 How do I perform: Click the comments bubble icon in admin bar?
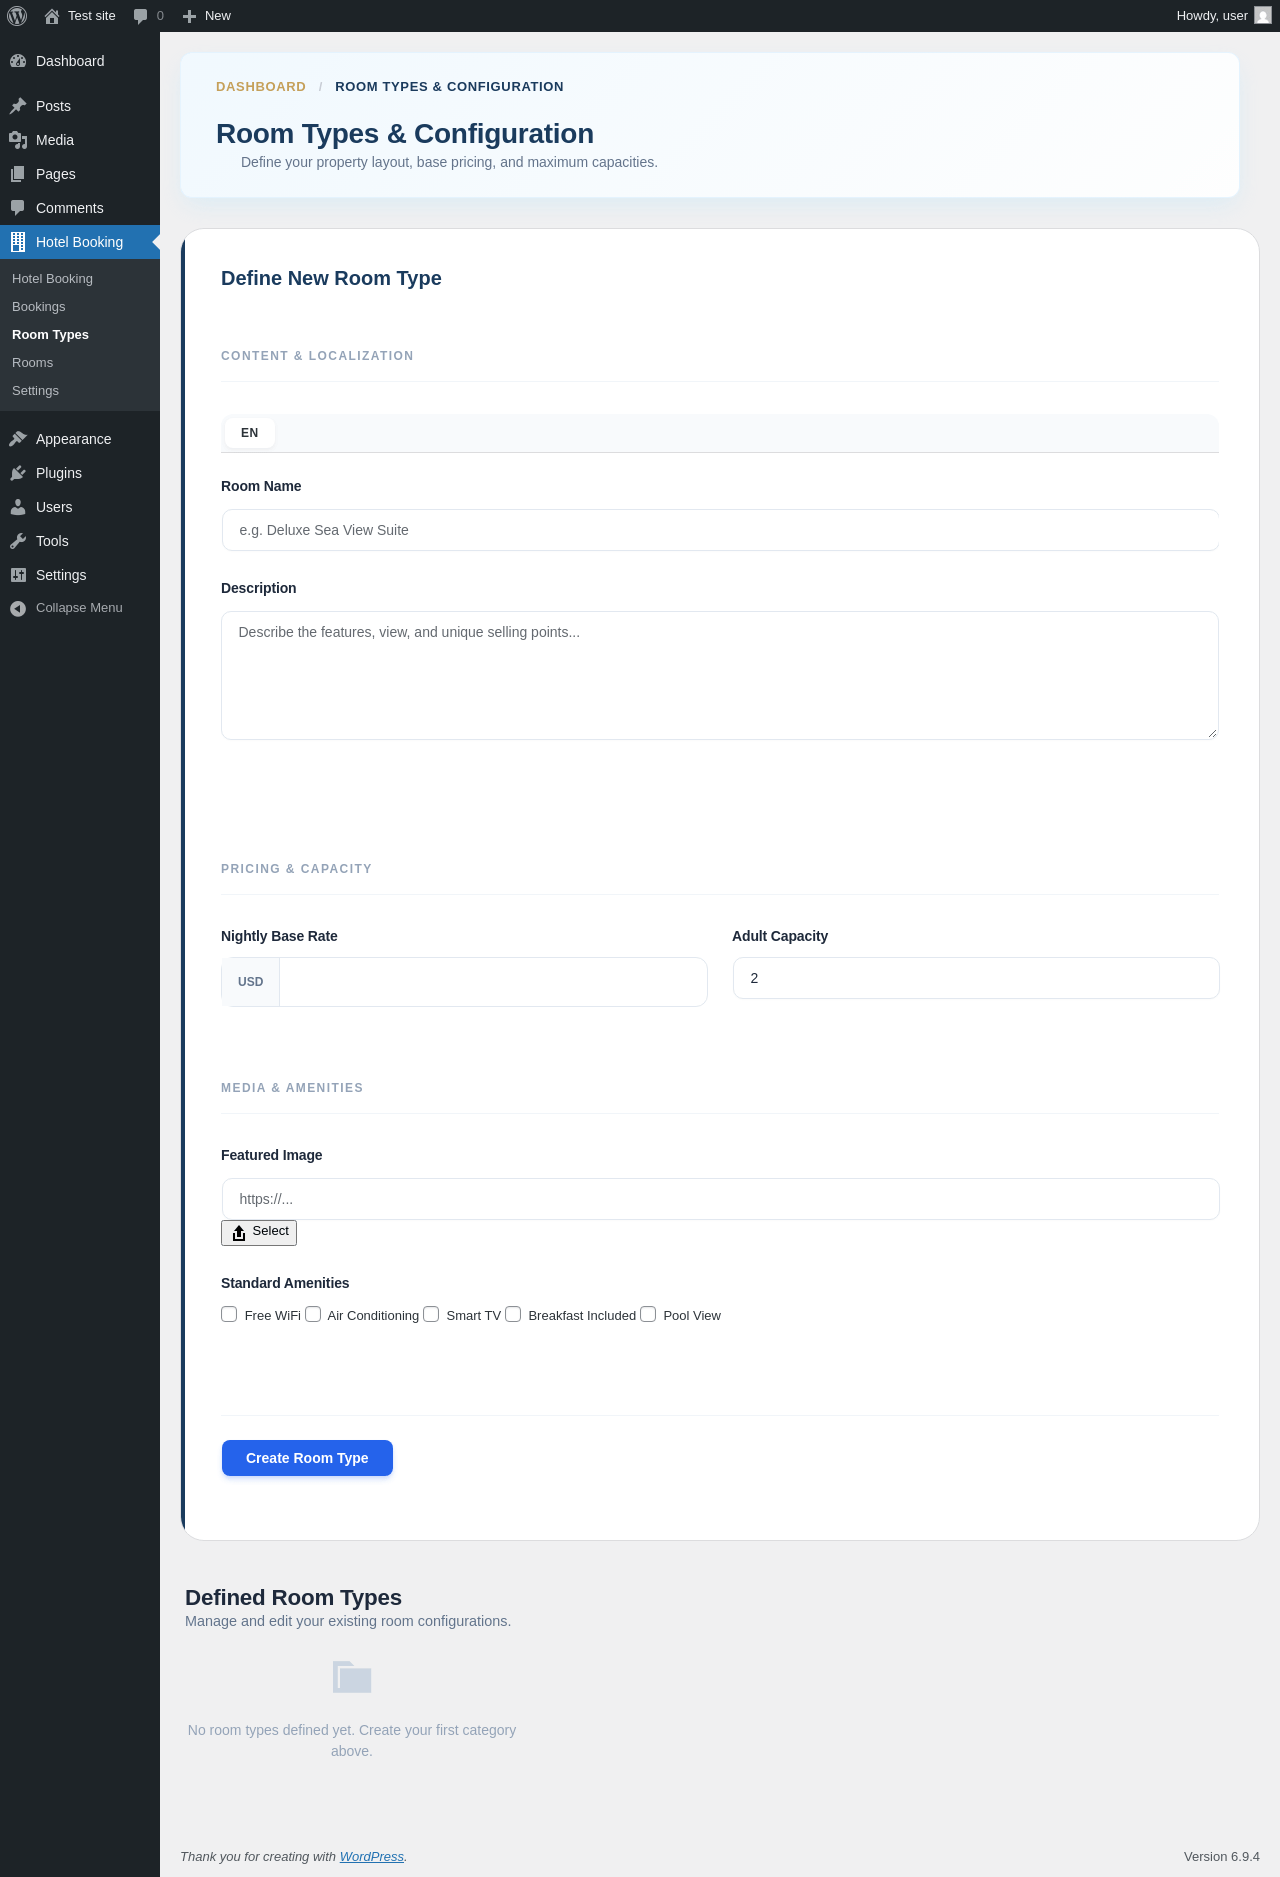pyautogui.click(x=141, y=16)
